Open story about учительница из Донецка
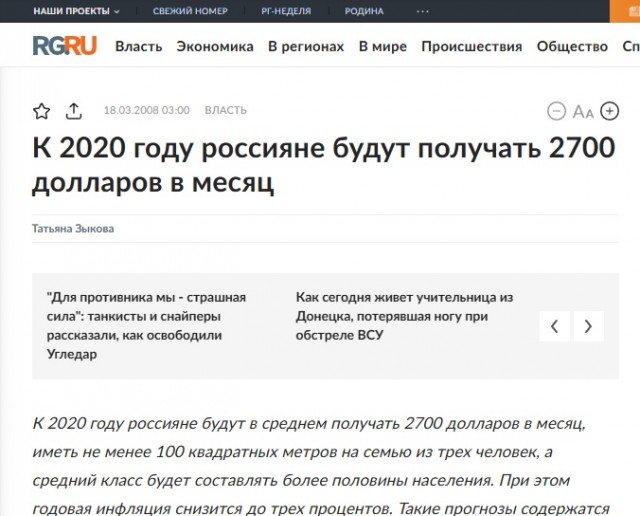This screenshot has width=640, height=516. [x=404, y=316]
